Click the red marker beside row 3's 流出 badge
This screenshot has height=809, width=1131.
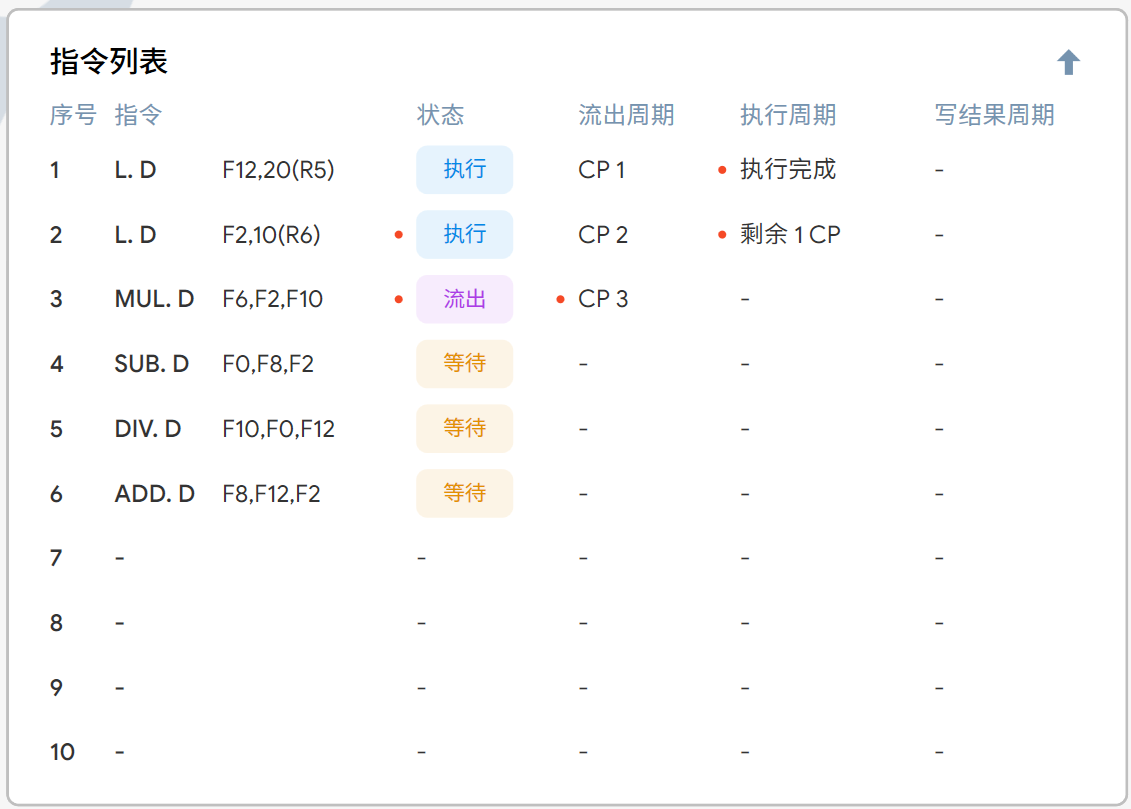[398, 299]
